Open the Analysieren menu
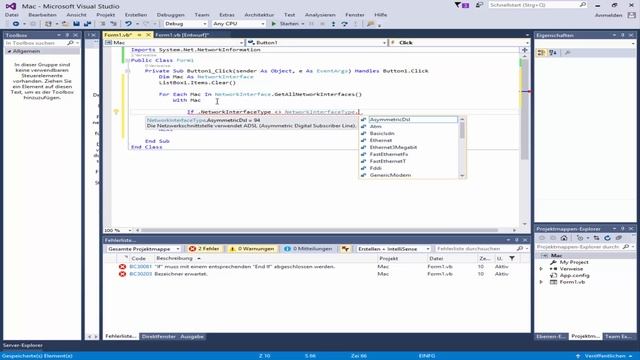This screenshot has width=640, height=360. tap(320, 15)
